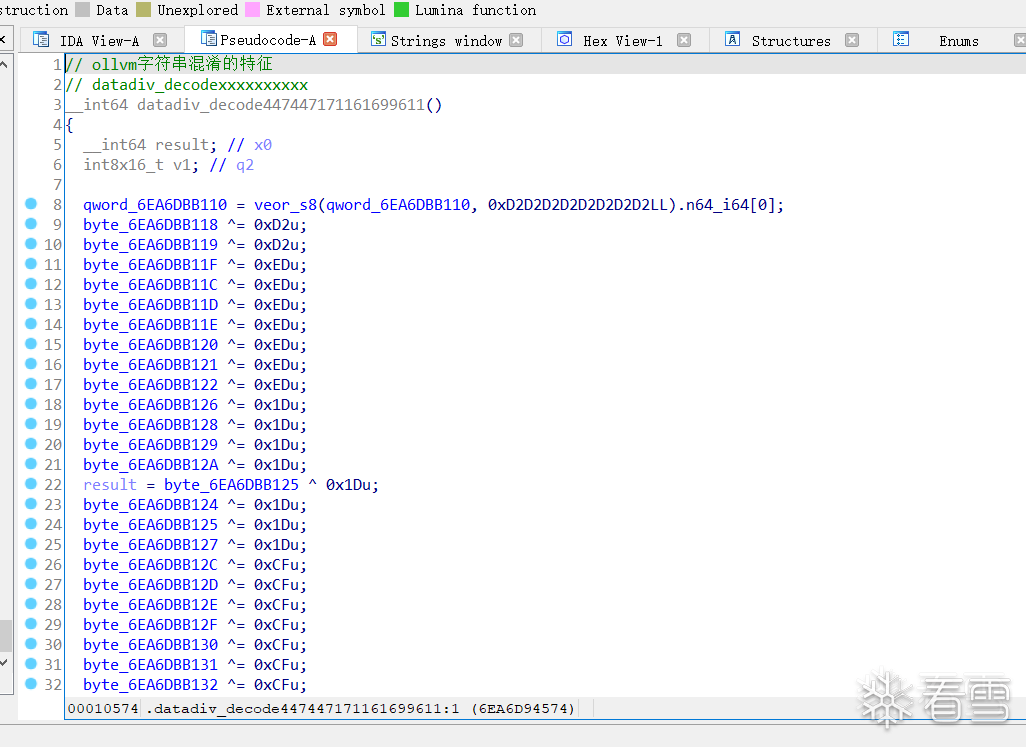Toggle breakpoint dot on line 32
Viewport: 1026px width, 747px height.
pyautogui.click(x=31, y=684)
